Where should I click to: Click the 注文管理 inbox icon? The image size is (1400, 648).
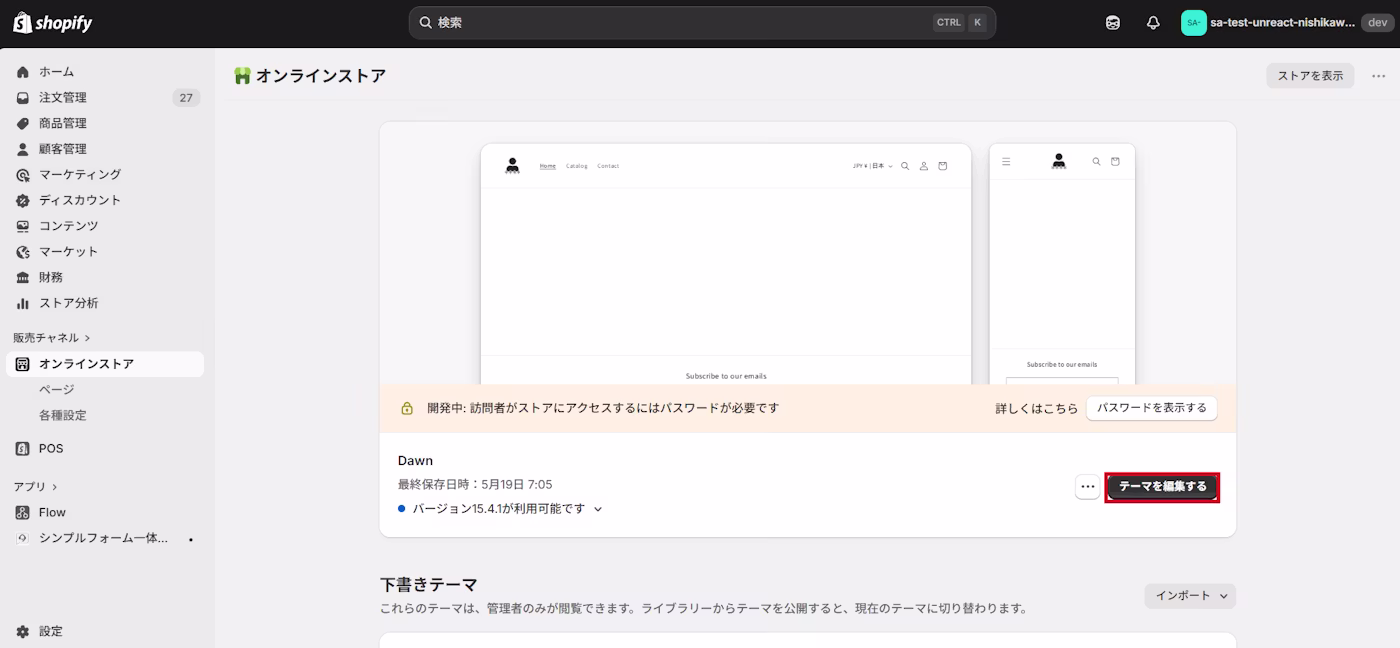(23, 98)
